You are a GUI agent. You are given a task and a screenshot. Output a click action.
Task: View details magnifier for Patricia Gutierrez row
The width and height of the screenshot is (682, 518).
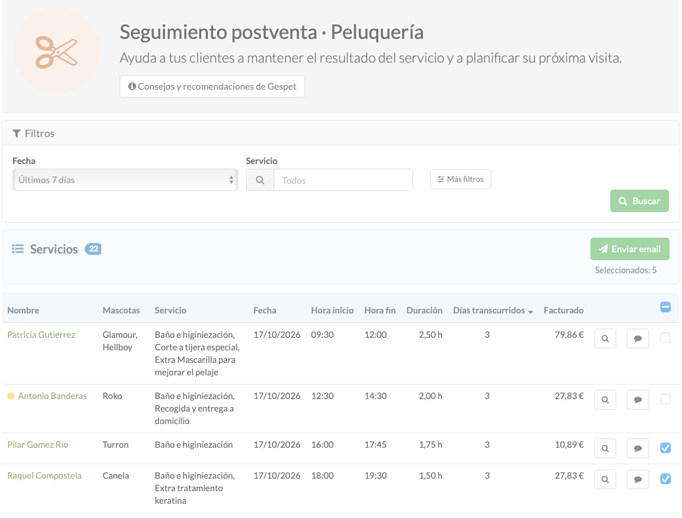[x=605, y=338]
